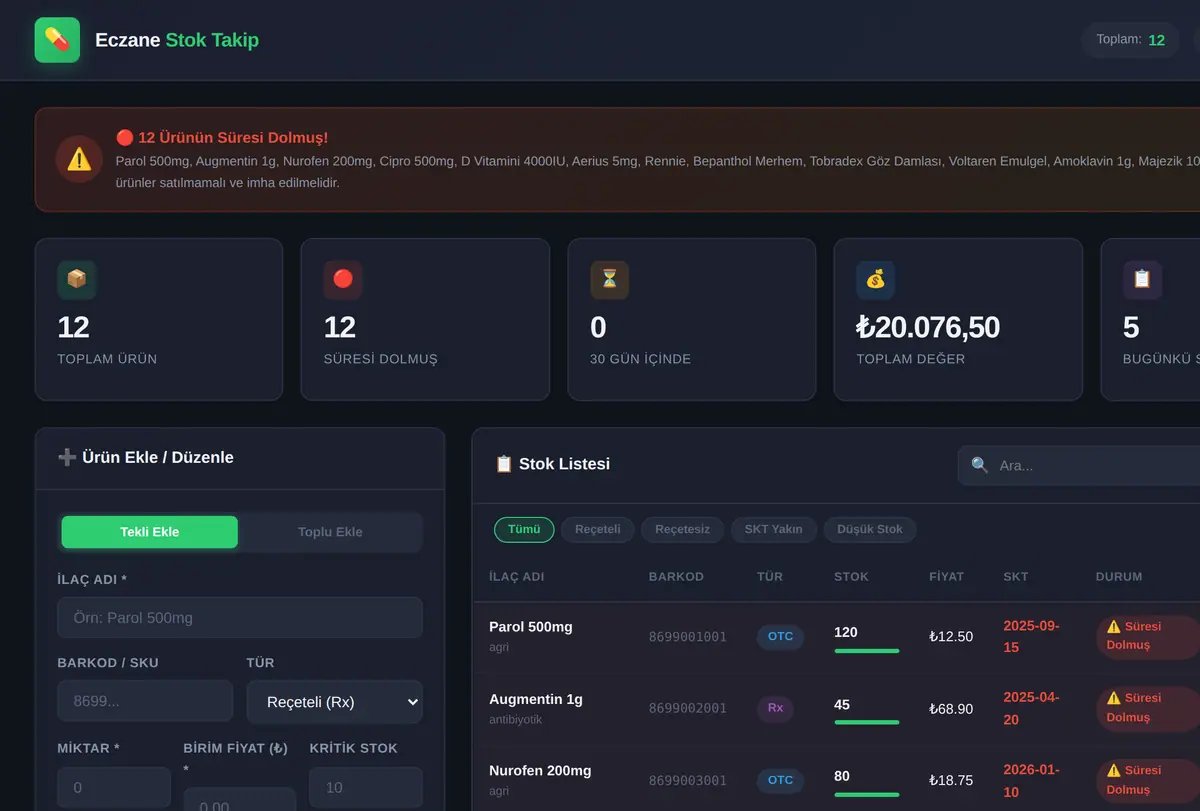Viewport: 1200px width, 811px height.
Task: Click the money bag icon on Toplam Değer card
Action: pyautogui.click(x=875, y=280)
